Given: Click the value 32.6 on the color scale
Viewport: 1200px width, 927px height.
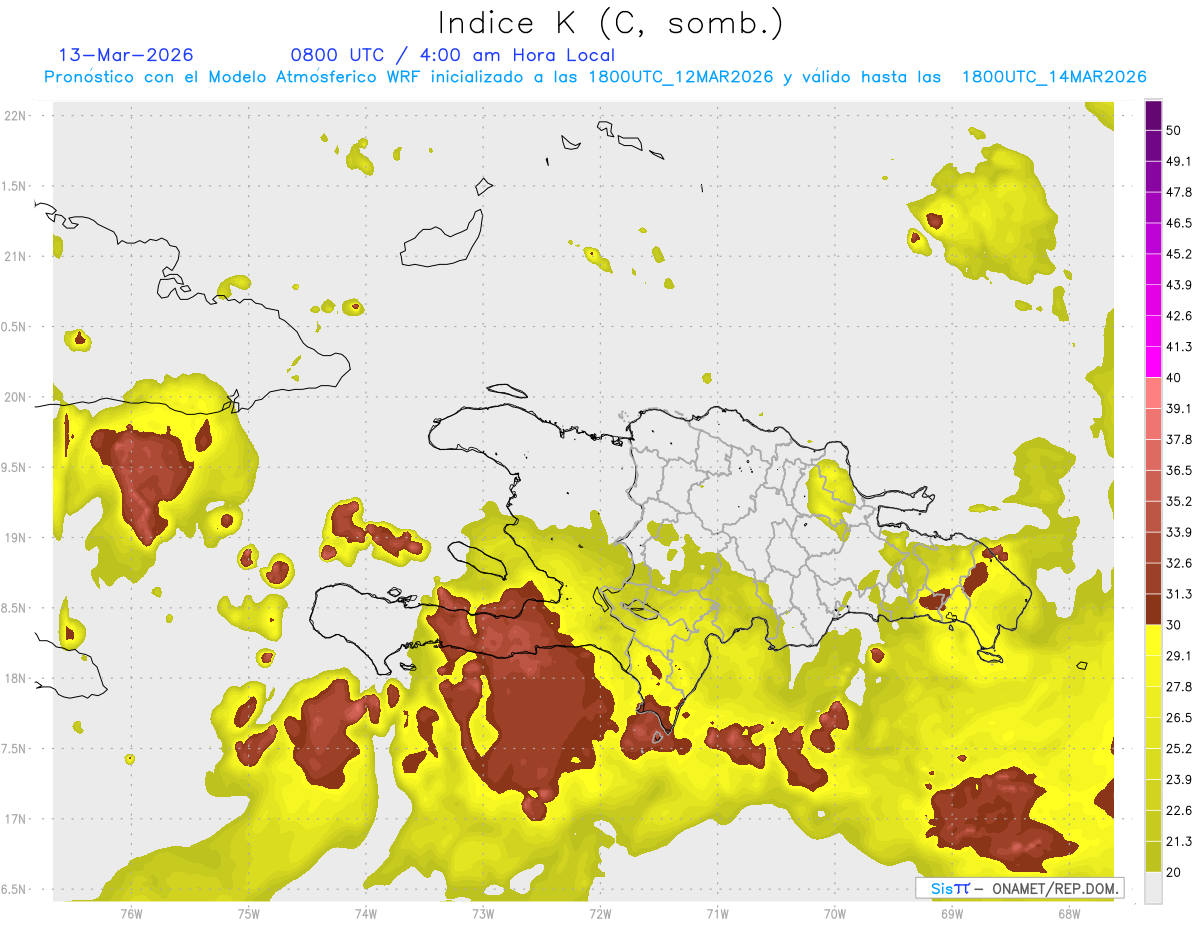Looking at the screenshot, I should pyautogui.click(x=1179, y=563).
